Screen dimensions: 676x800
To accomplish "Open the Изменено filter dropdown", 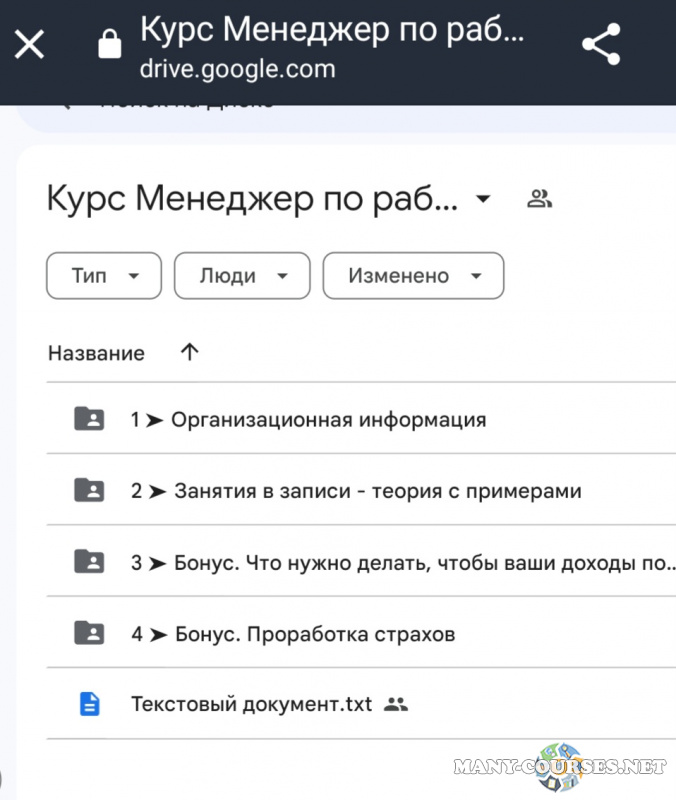I will coord(413,275).
